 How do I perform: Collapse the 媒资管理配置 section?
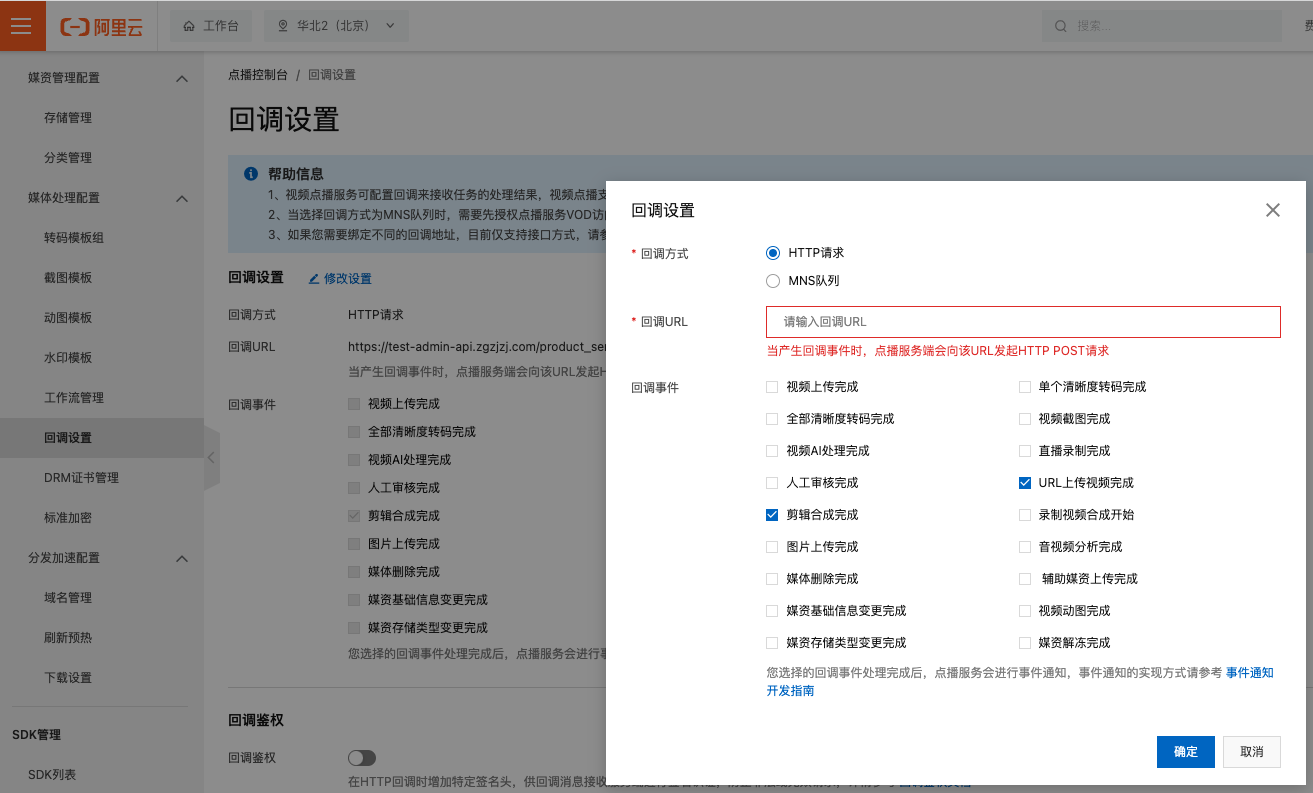tap(182, 78)
